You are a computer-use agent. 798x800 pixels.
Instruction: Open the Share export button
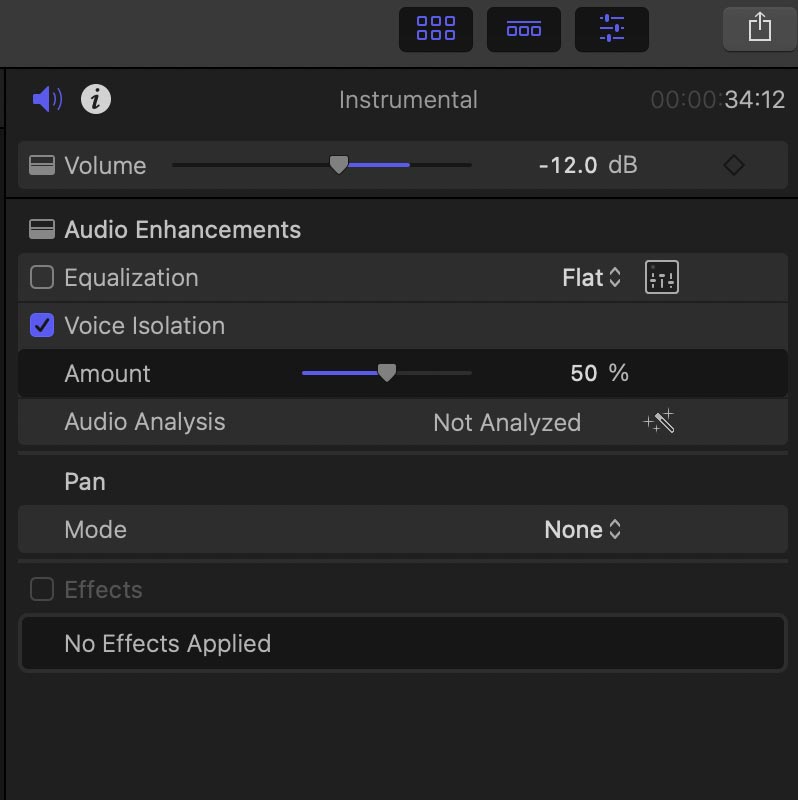click(x=760, y=28)
